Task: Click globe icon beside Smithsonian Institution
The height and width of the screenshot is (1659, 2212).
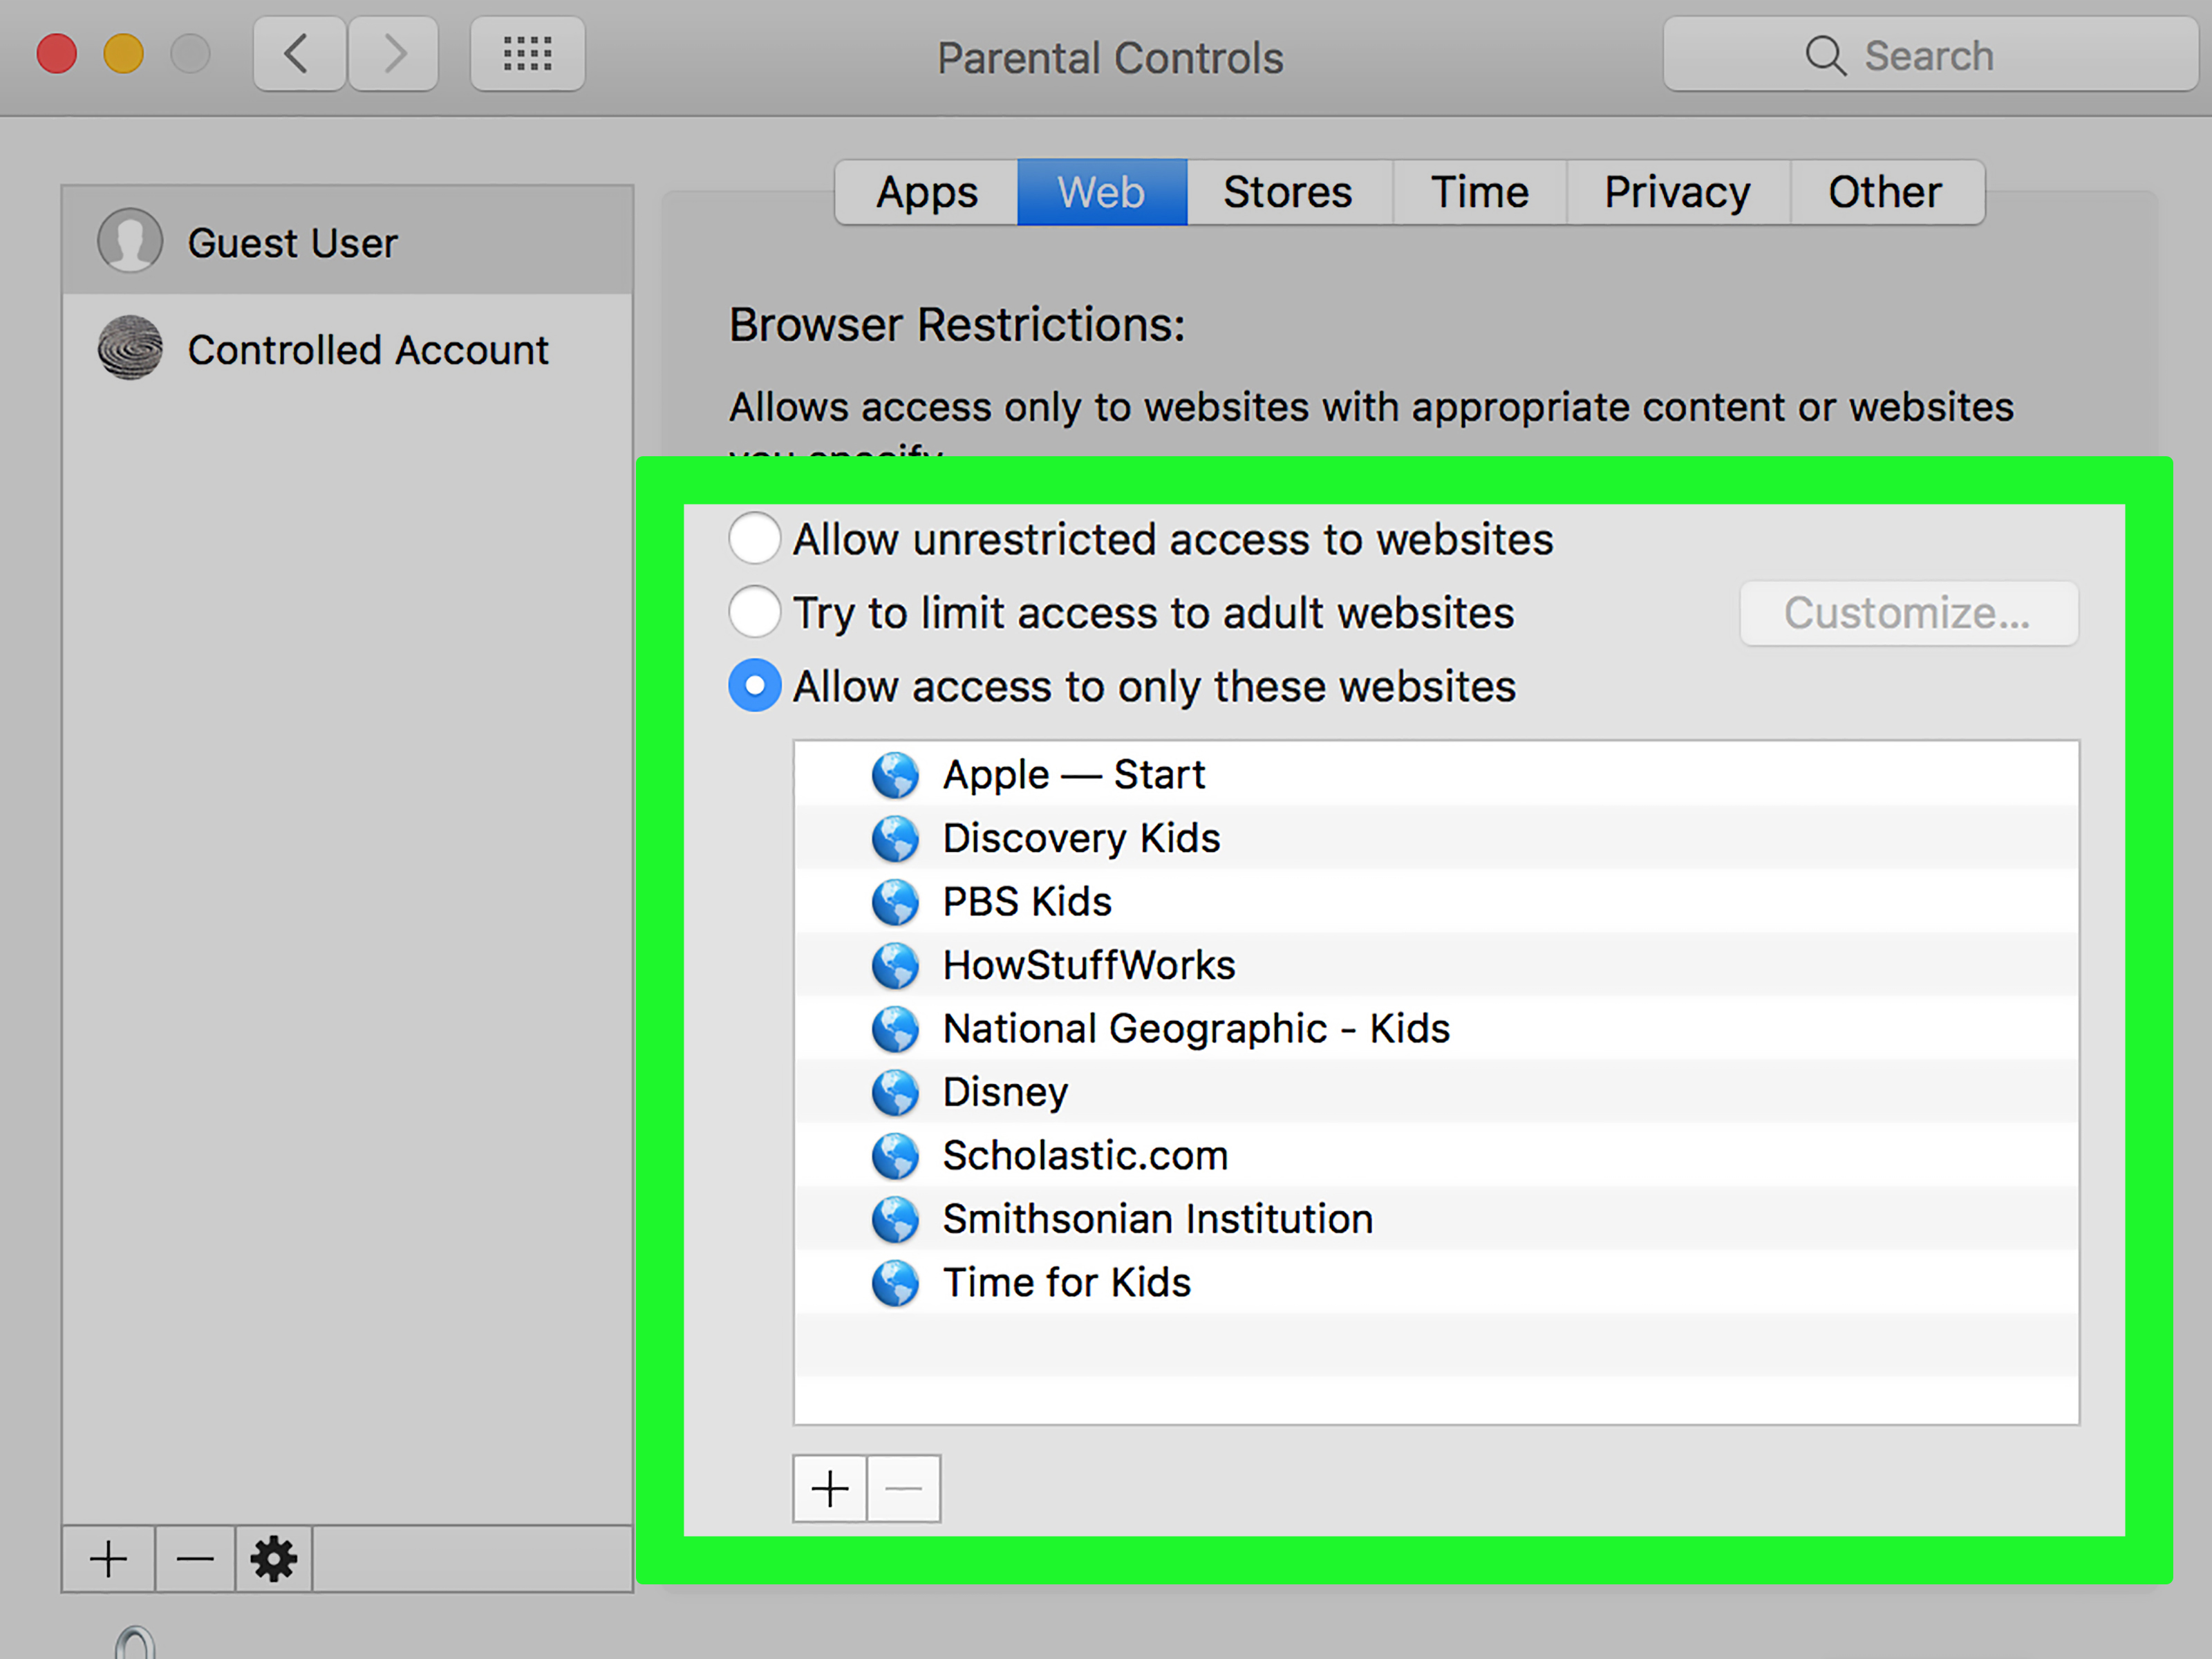Action: 895,1219
